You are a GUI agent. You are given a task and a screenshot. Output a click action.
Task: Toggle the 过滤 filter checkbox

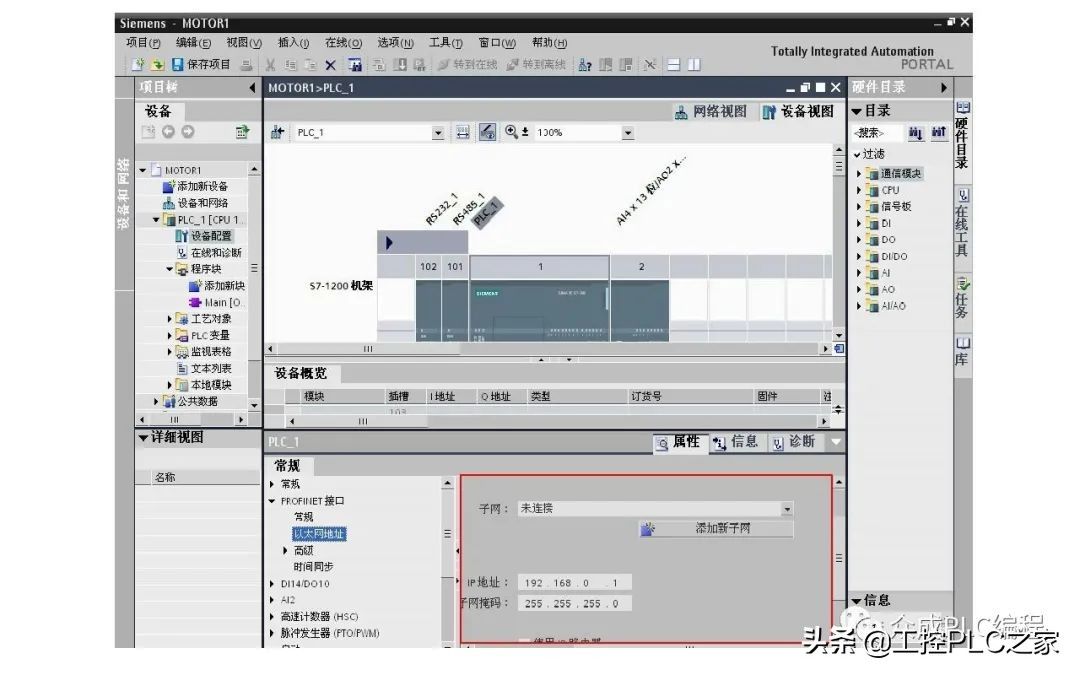pyautogui.click(x=857, y=154)
